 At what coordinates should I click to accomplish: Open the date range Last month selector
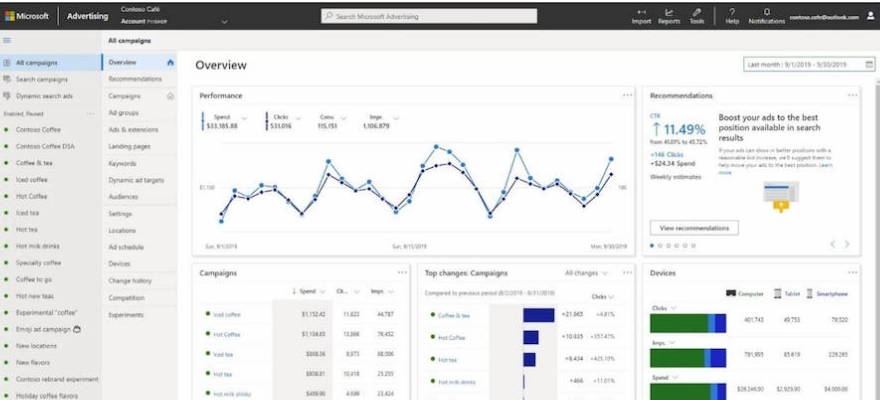(x=809, y=65)
